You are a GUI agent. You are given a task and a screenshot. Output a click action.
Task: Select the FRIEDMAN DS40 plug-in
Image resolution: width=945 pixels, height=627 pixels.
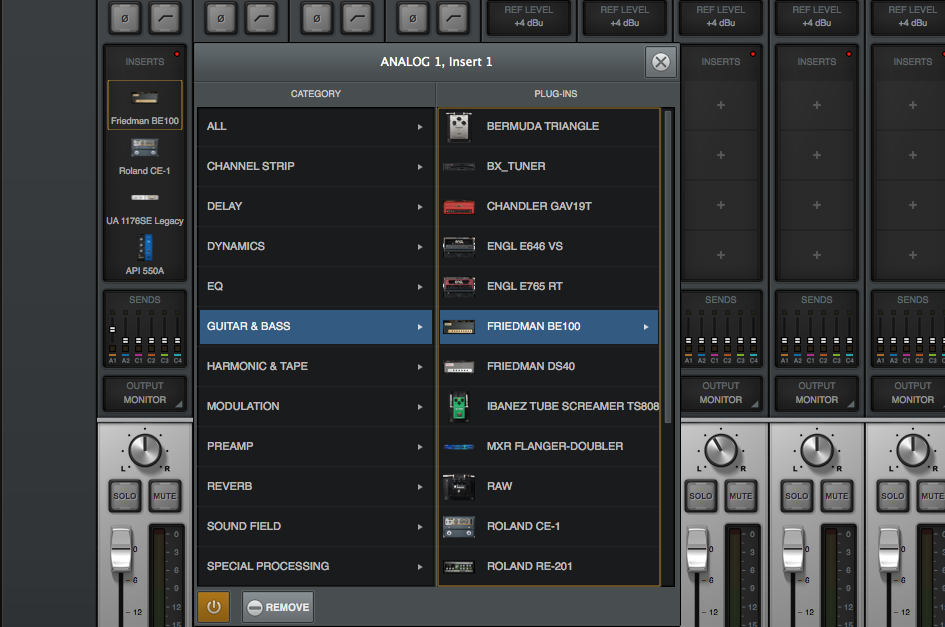pos(549,367)
